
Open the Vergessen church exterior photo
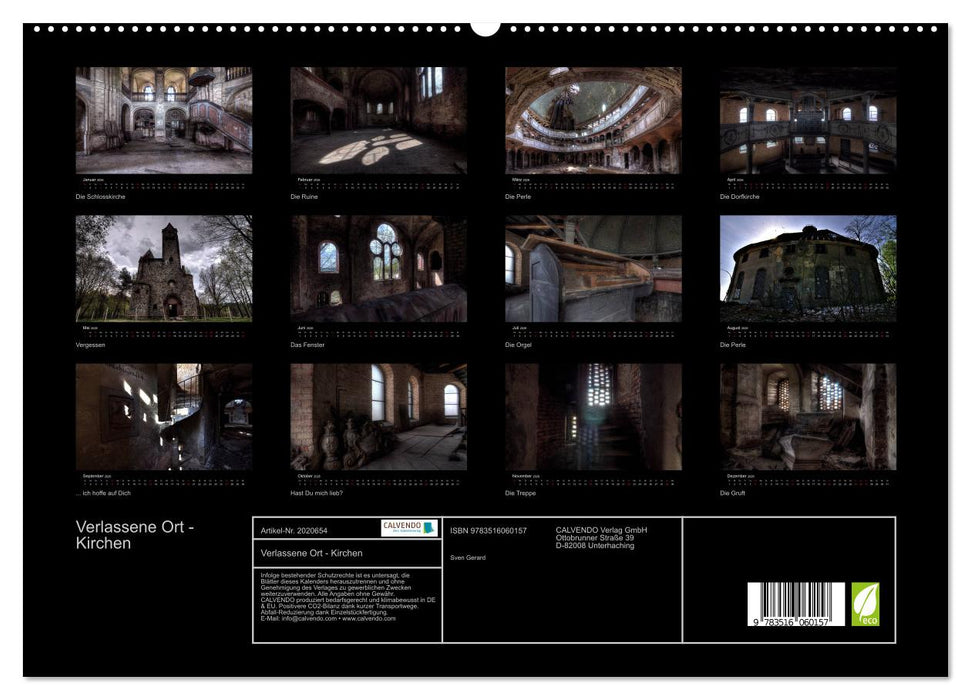pos(164,268)
